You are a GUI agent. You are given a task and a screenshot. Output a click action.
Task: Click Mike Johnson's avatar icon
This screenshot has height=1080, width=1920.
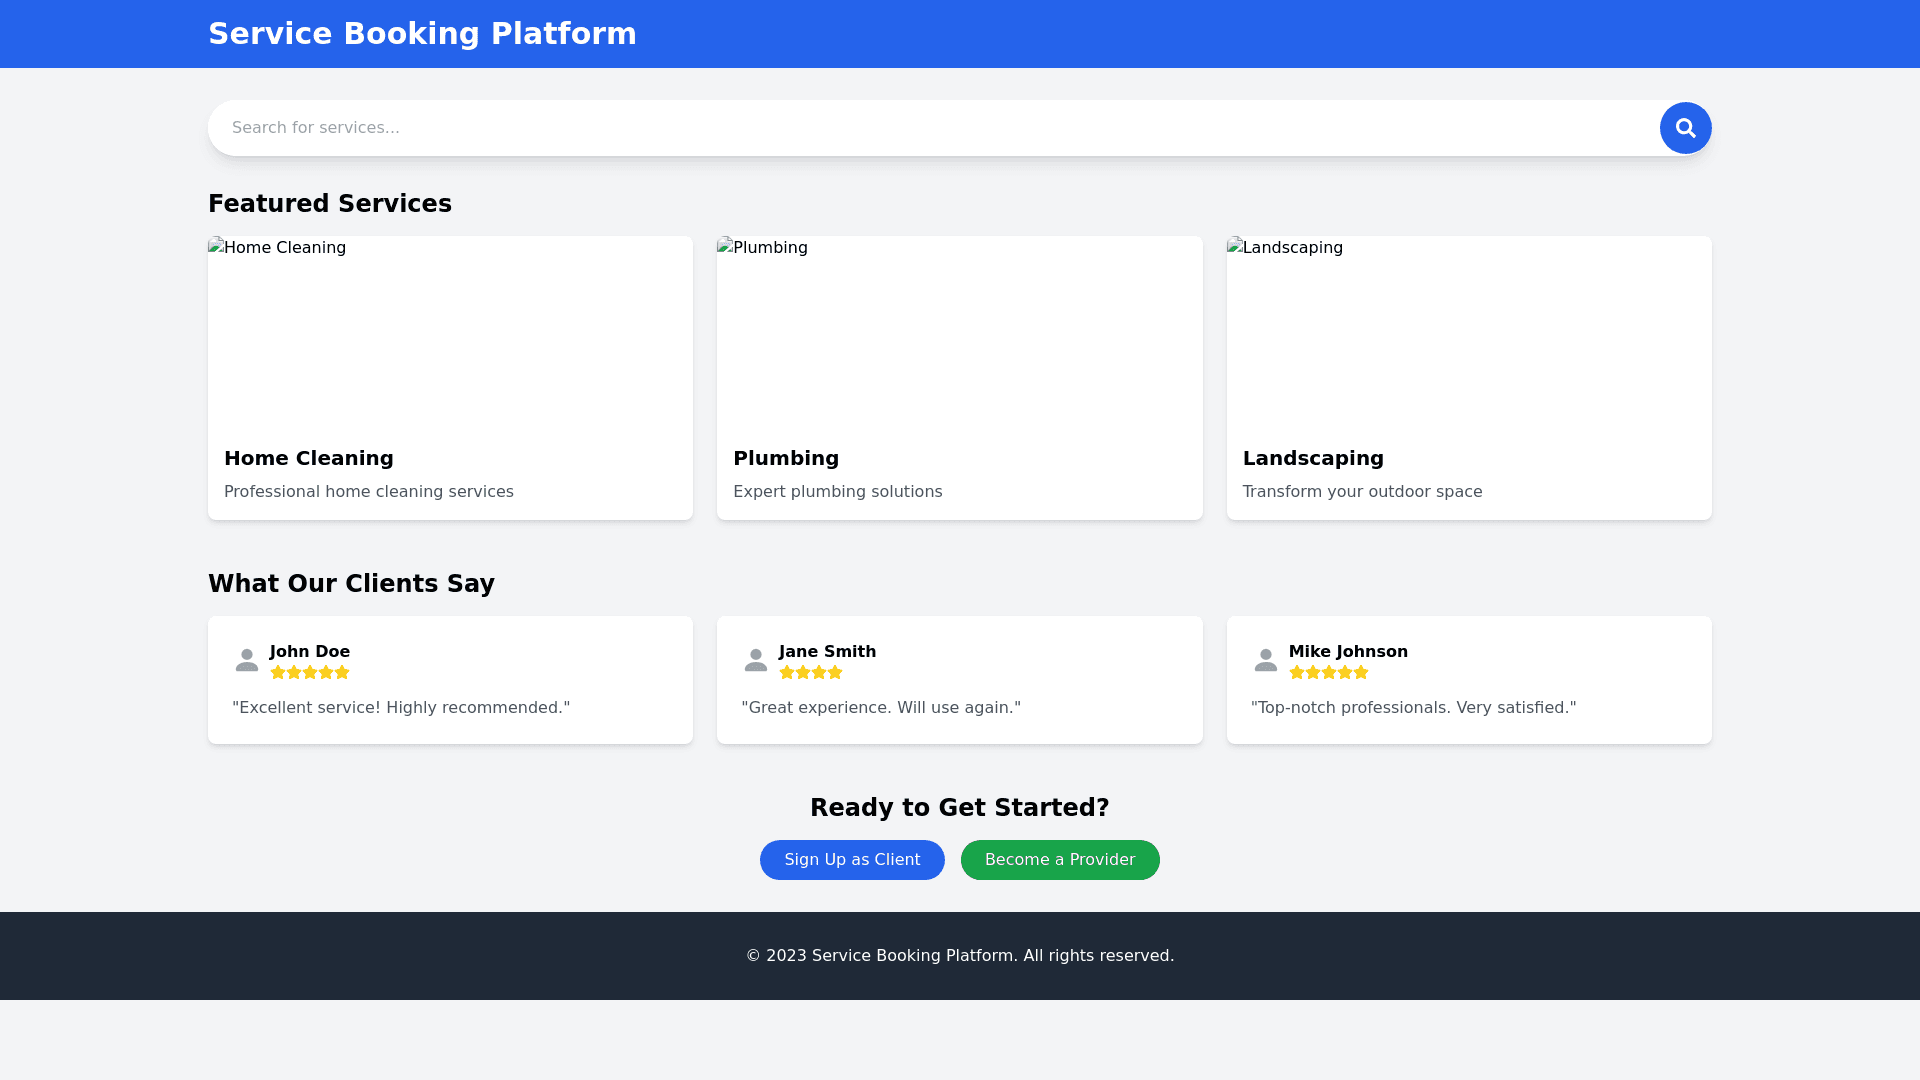point(1265,660)
